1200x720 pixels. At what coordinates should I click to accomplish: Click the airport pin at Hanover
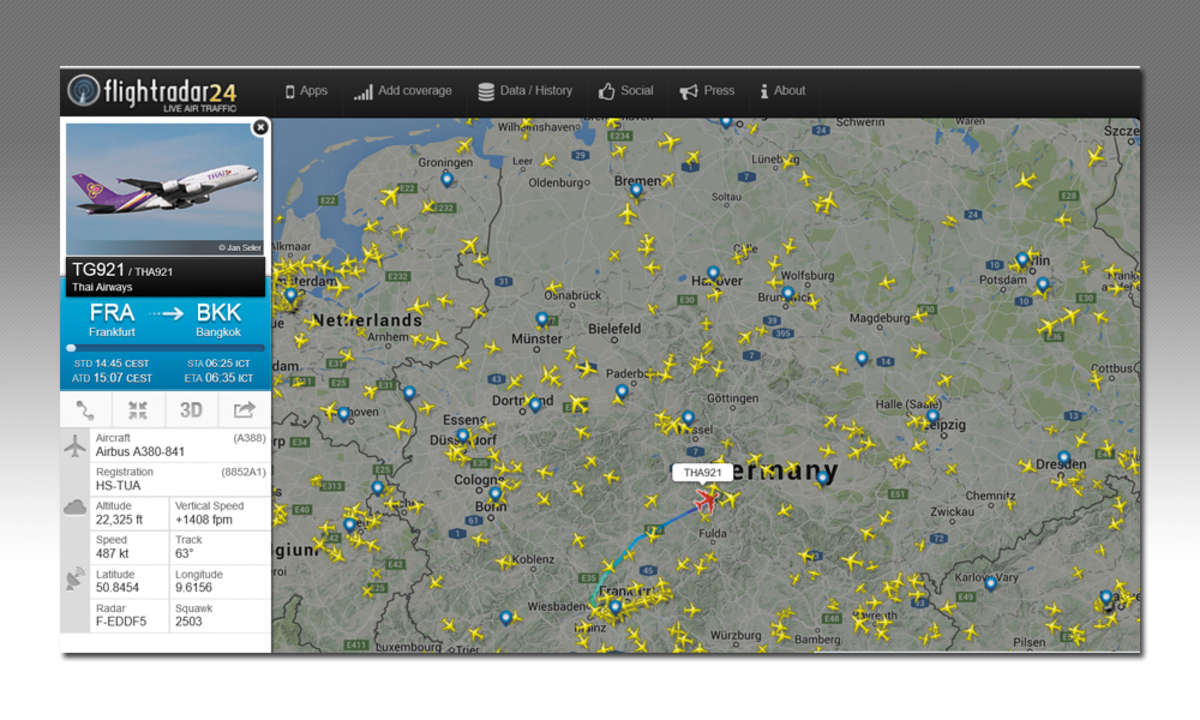pos(713,272)
